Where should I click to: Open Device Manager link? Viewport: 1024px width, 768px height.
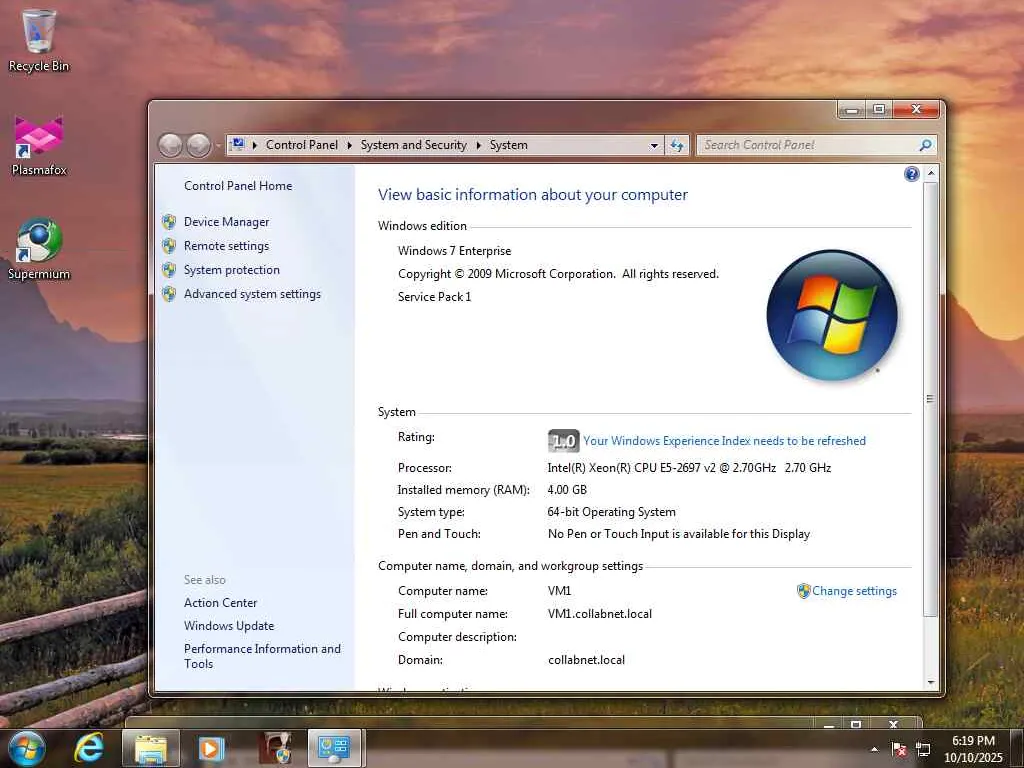(226, 221)
